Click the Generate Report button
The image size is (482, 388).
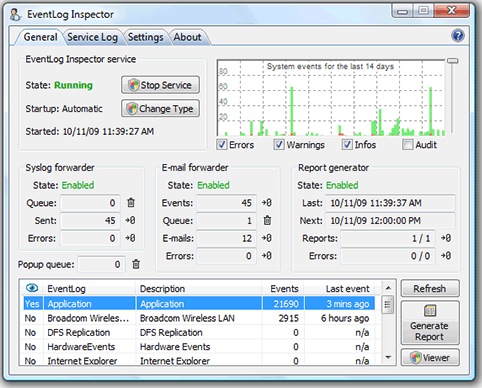(x=430, y=322)
